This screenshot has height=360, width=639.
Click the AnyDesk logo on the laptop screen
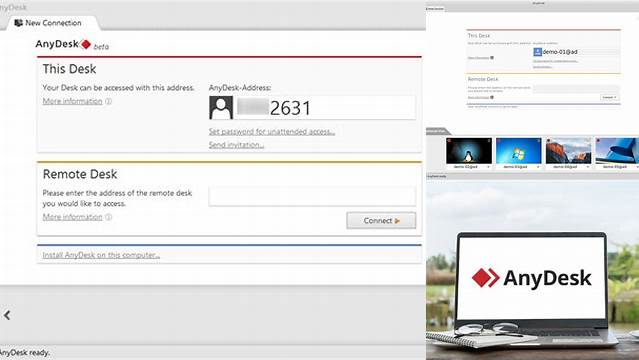click(531, 278)
